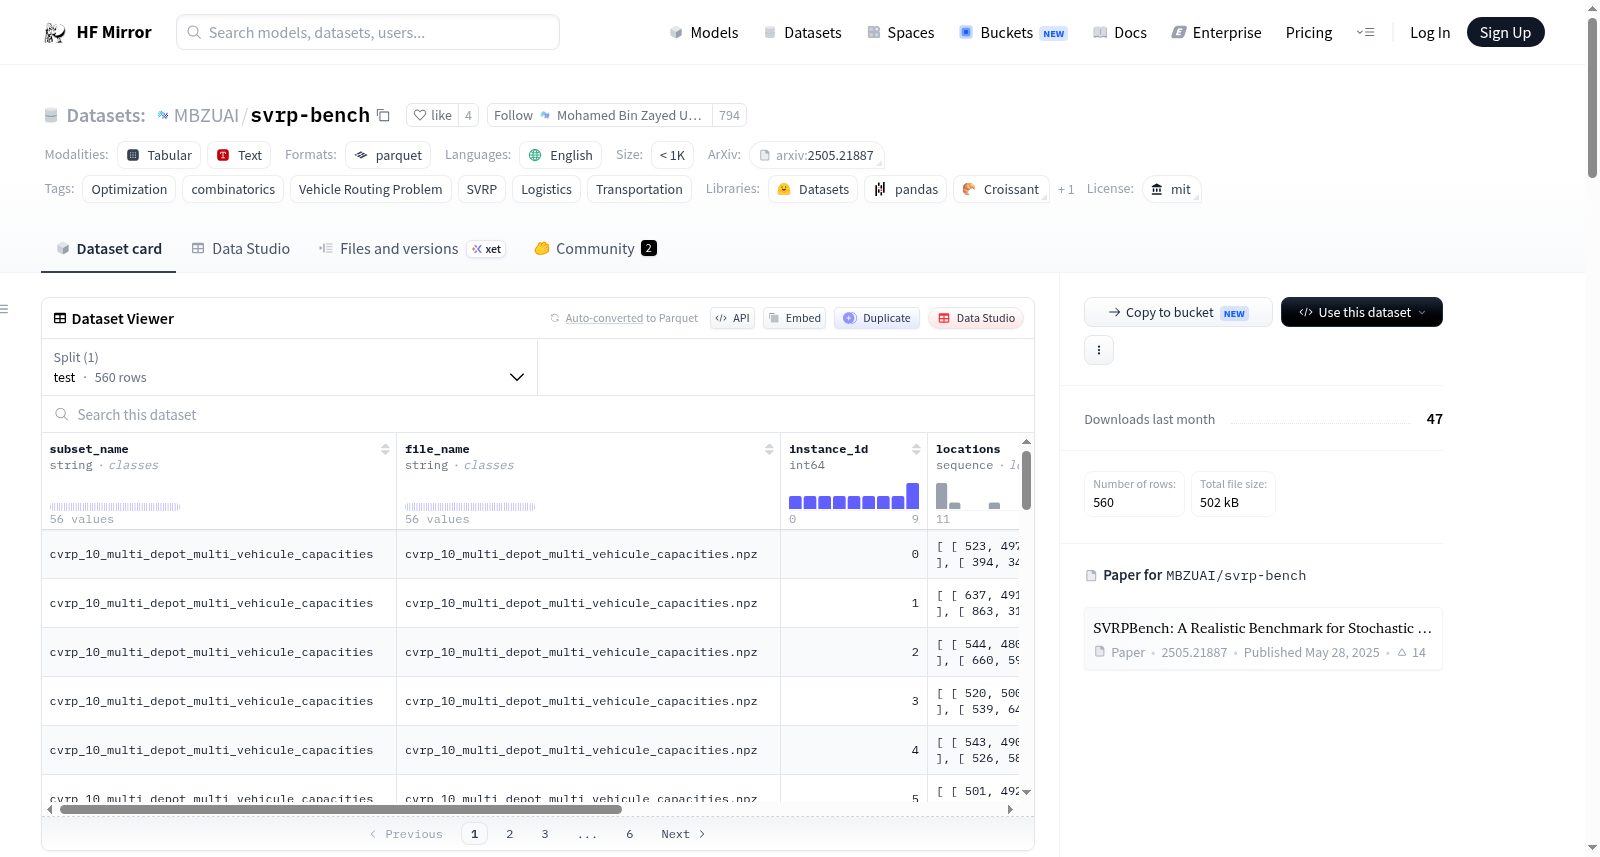Sort by the file_name column arrows
Screen dimensions: 1600x857
click(x=769, y=449)
